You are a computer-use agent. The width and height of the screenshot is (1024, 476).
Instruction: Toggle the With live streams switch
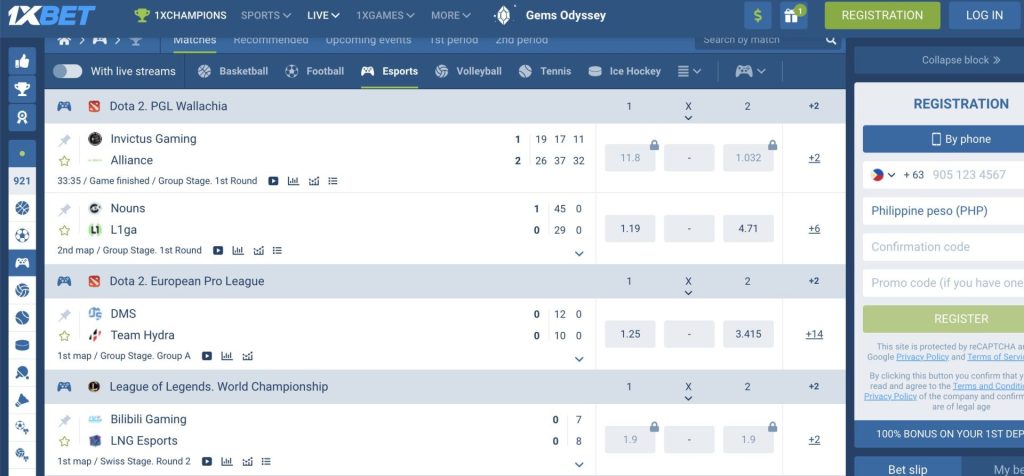[x=67, y=71]
